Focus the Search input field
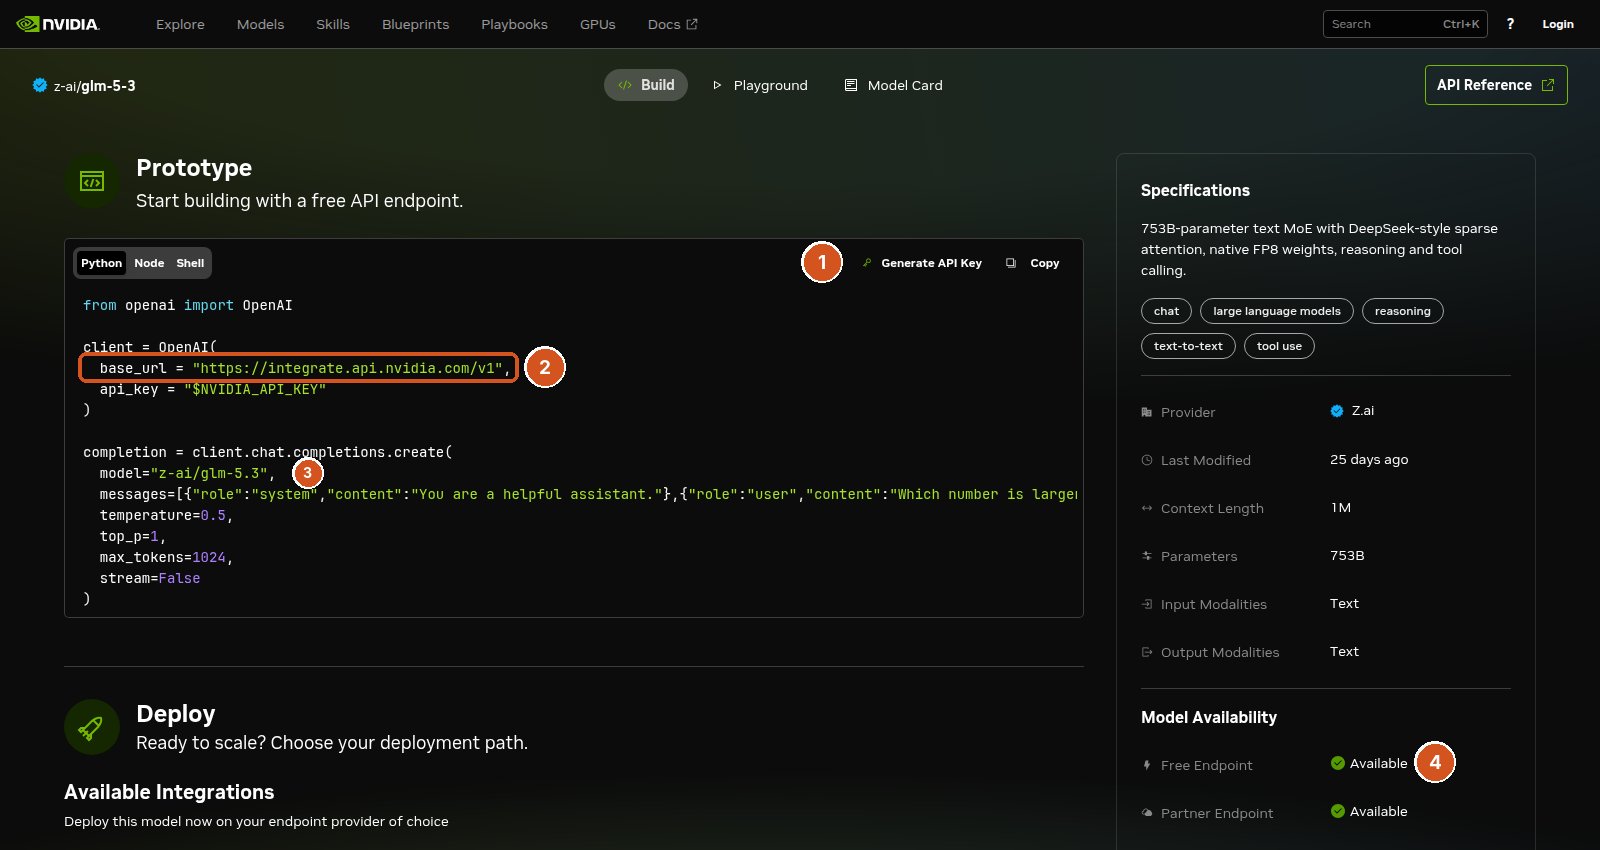Image resolution: width=1600 pixels, height=850 pixels. 1405,24
